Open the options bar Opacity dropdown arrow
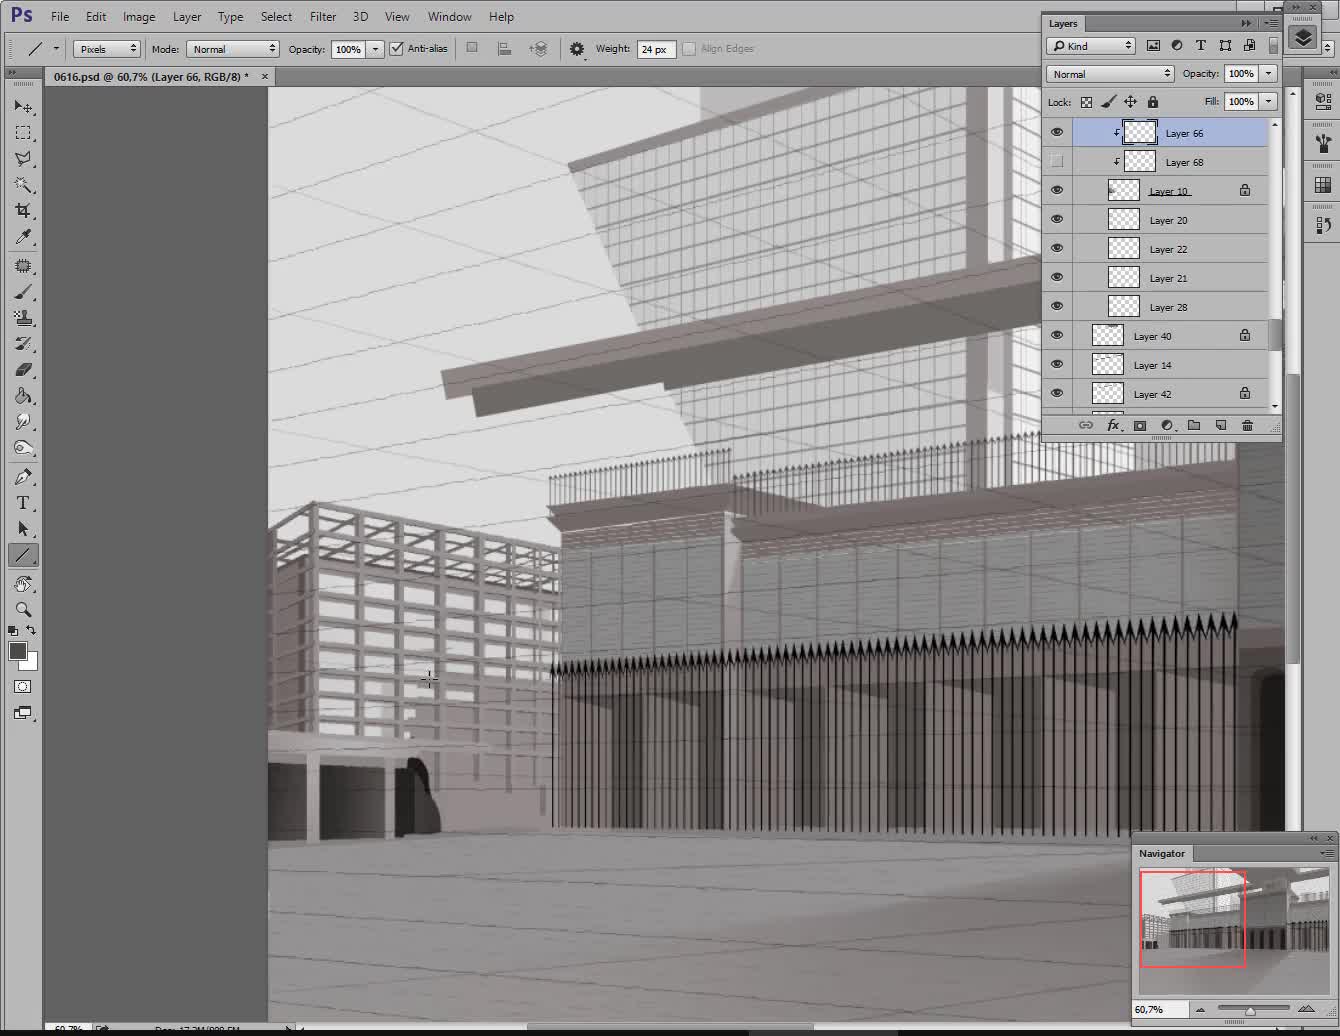Viewport: 1340px width, 1036px height. [x=375, y=48]
